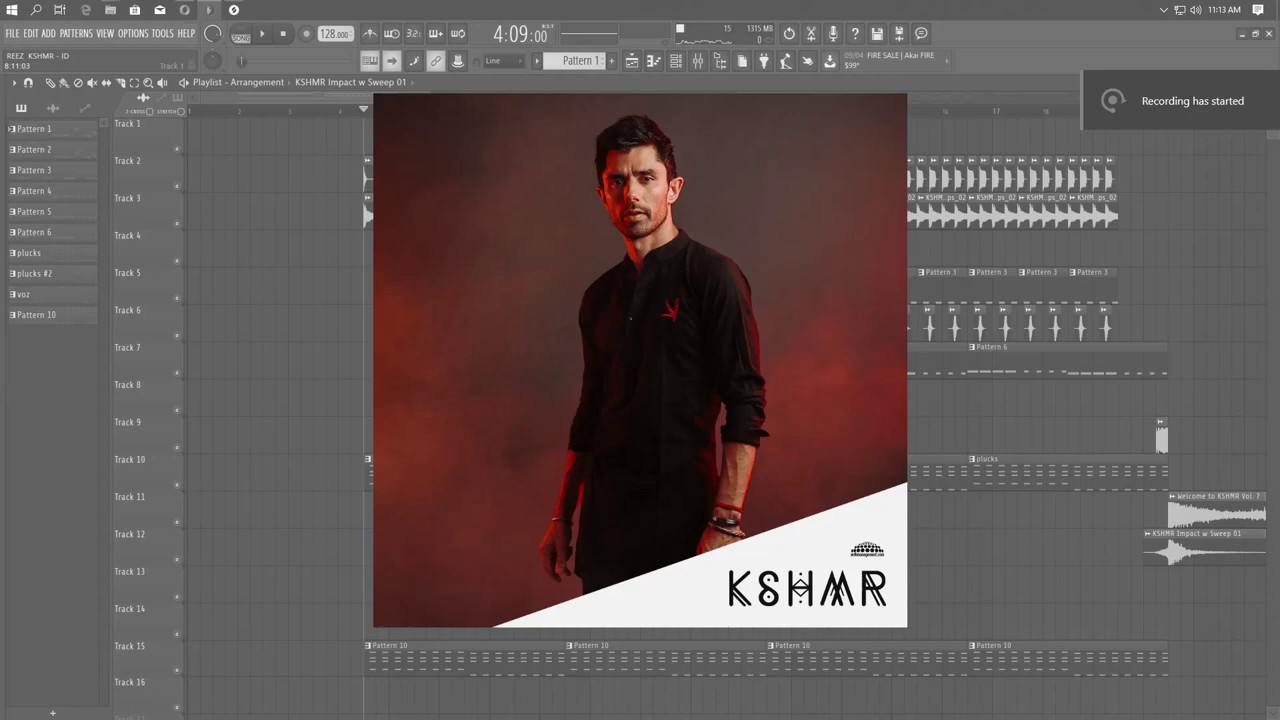Open the Channel rack icon

point(676,62)
